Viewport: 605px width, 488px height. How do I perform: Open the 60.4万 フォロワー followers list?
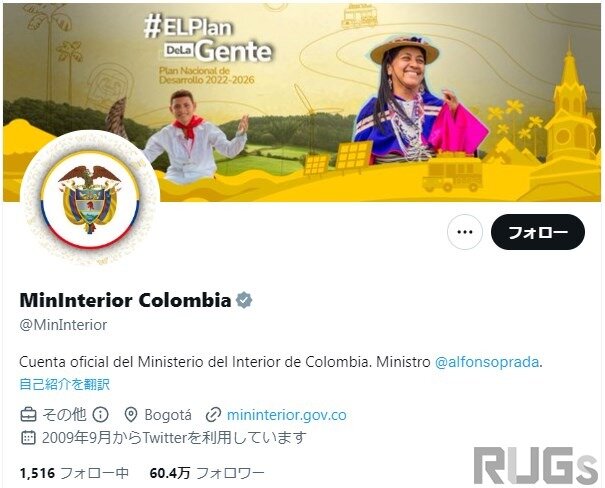tap(207, 473)
